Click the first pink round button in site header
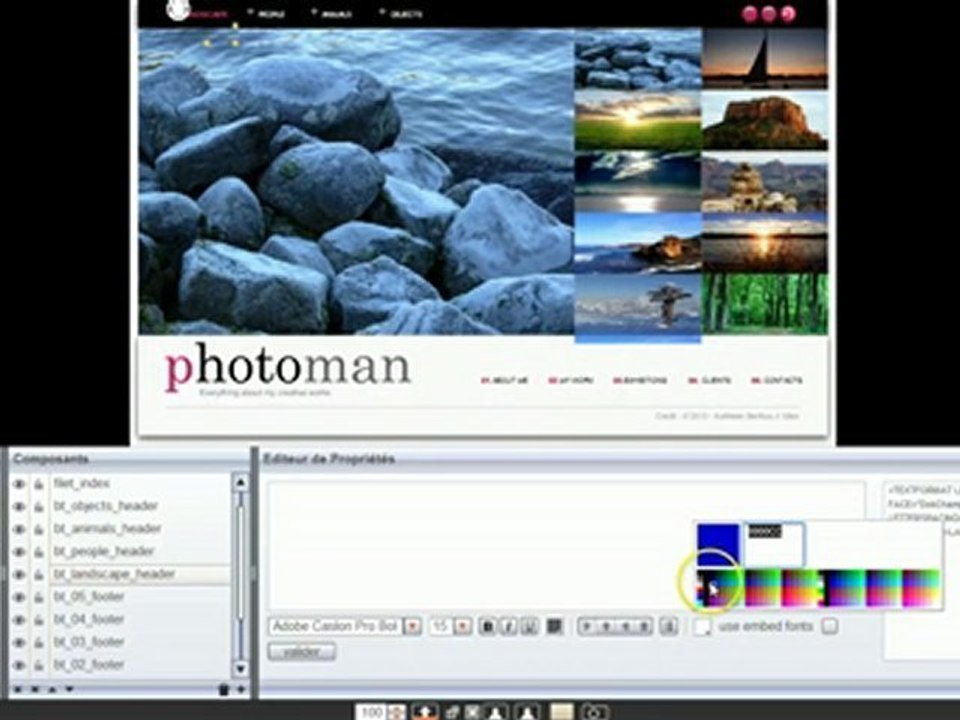 click(x=749, y=14)
